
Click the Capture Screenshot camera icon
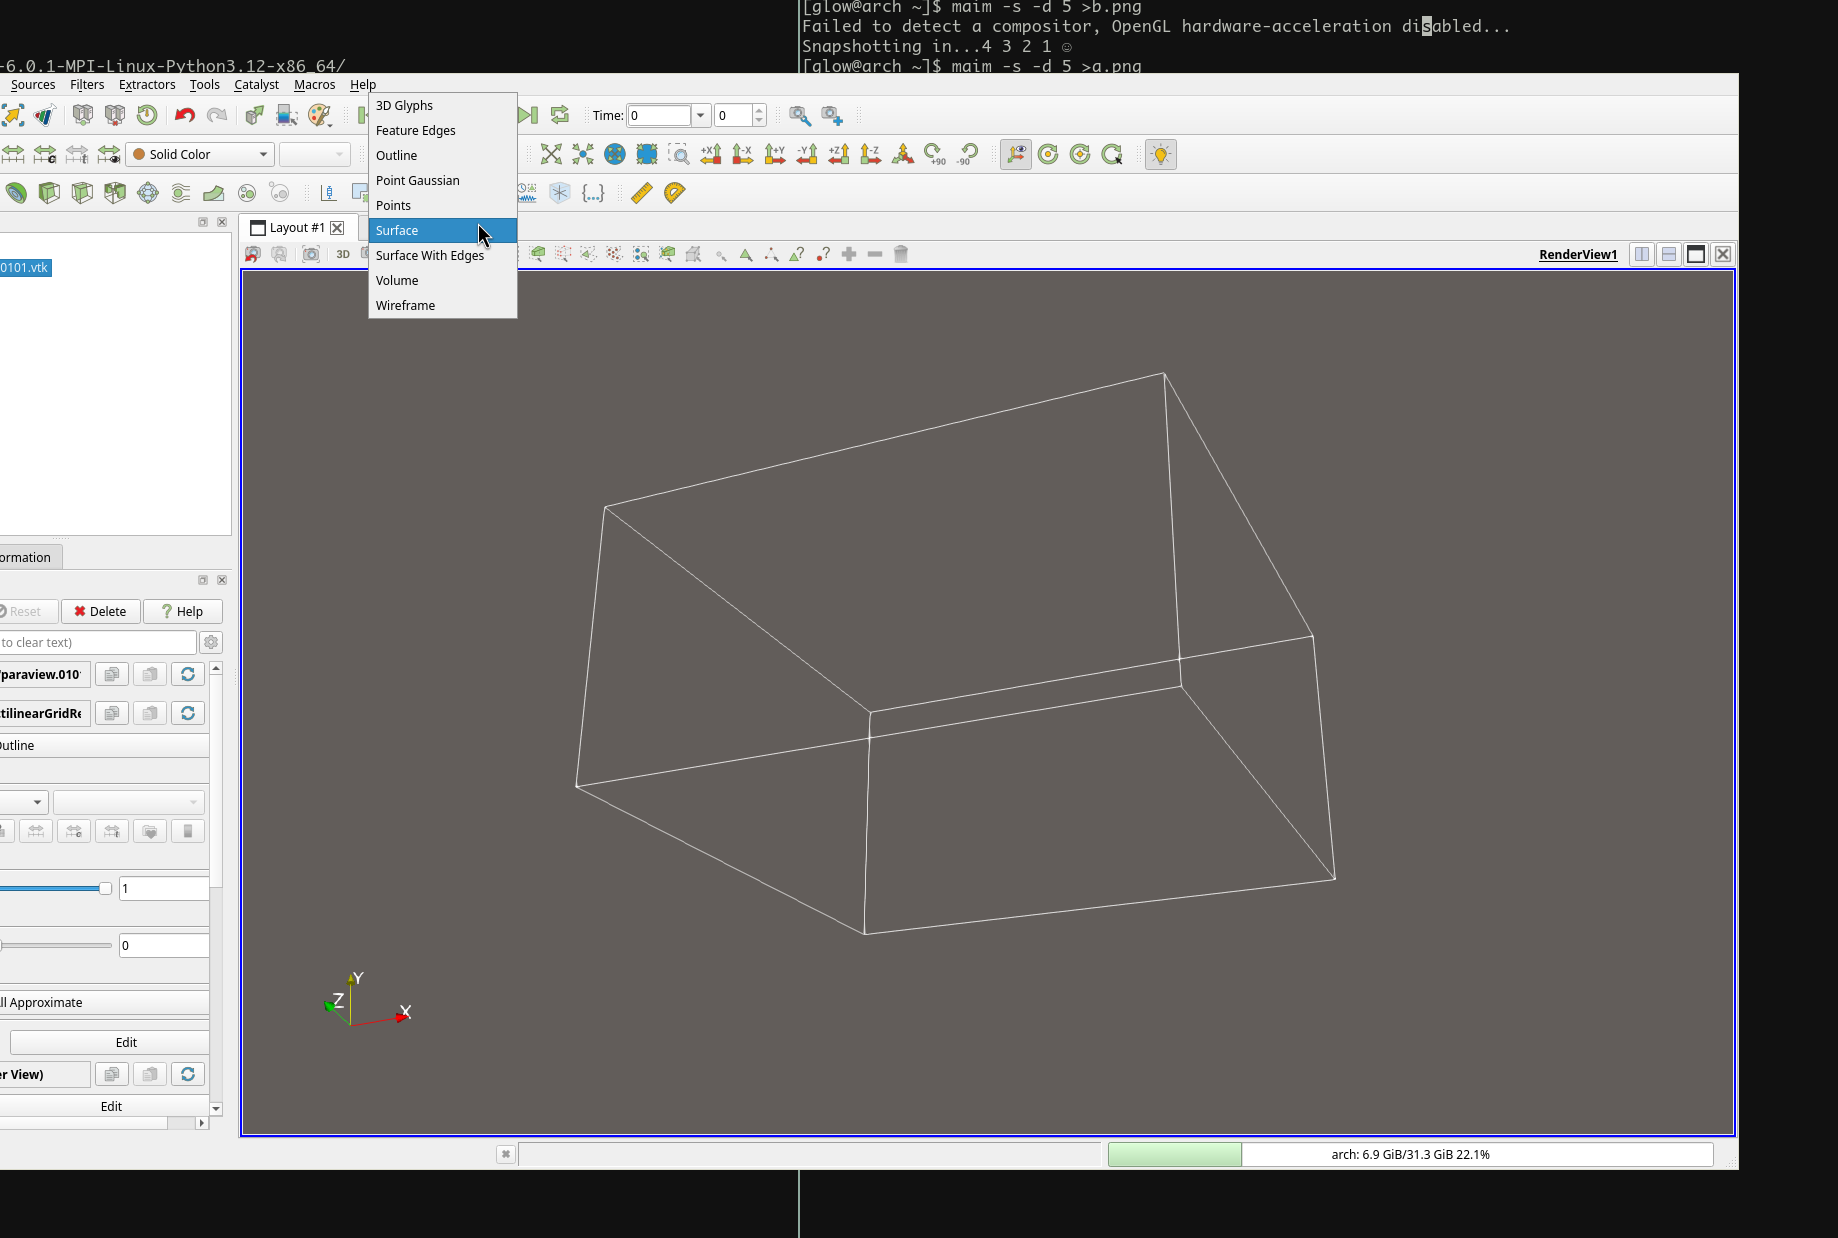point(311,254)
